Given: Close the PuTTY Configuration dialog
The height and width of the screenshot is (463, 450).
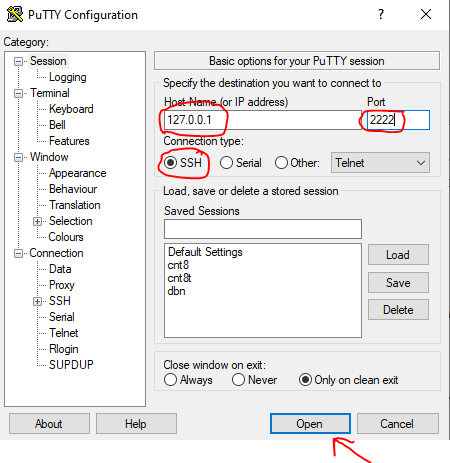Looking at the screenshot, I should (426, 14).
